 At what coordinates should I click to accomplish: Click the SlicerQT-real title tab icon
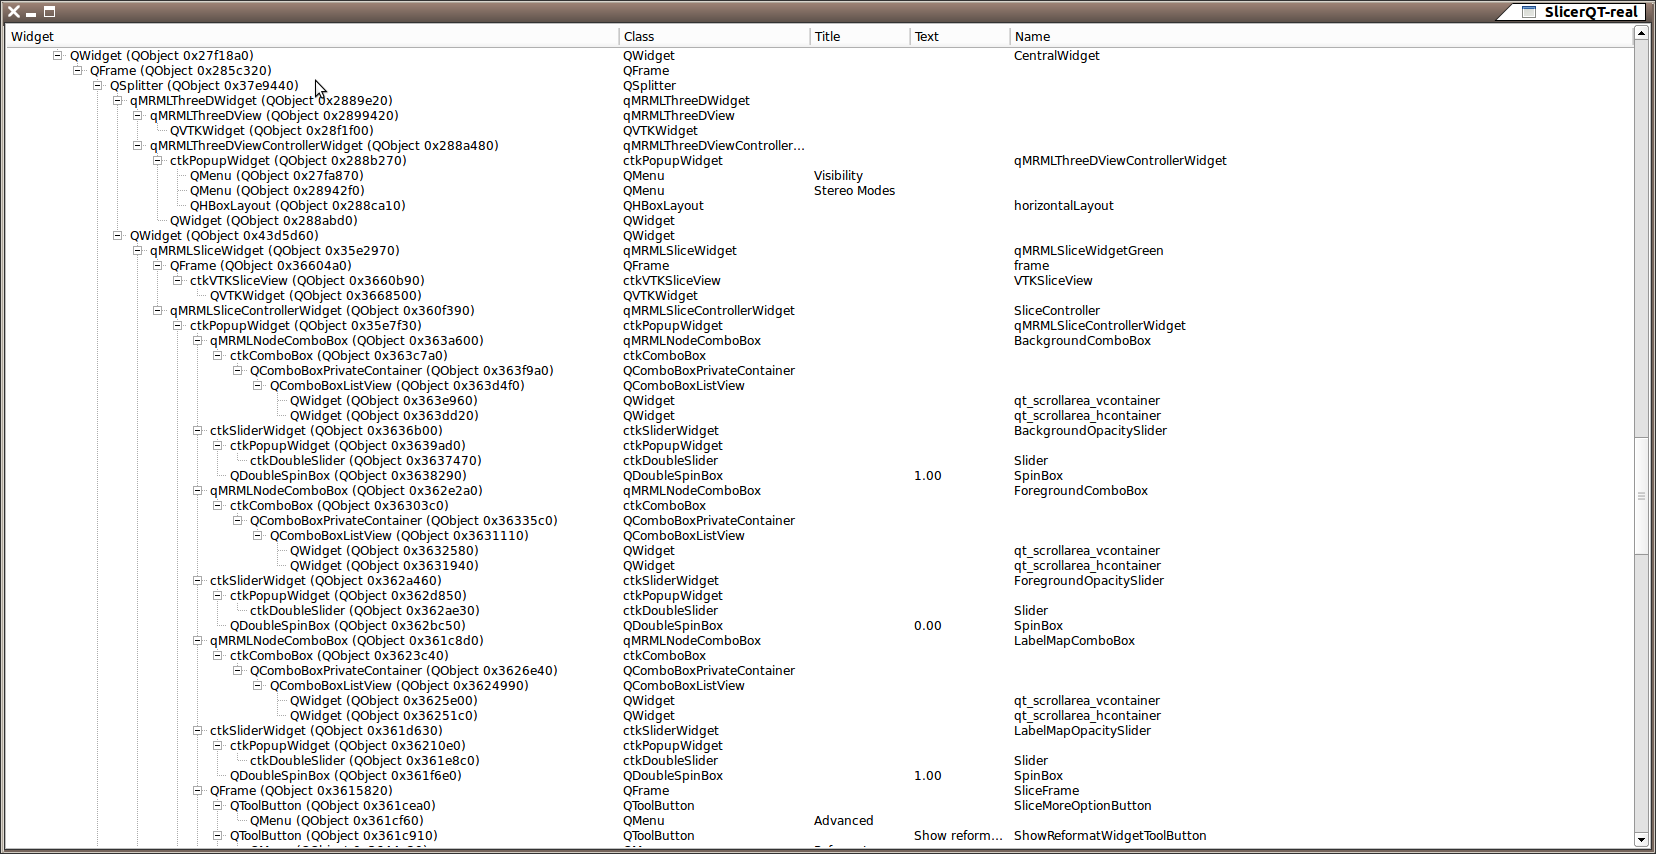pos(1528,12)
